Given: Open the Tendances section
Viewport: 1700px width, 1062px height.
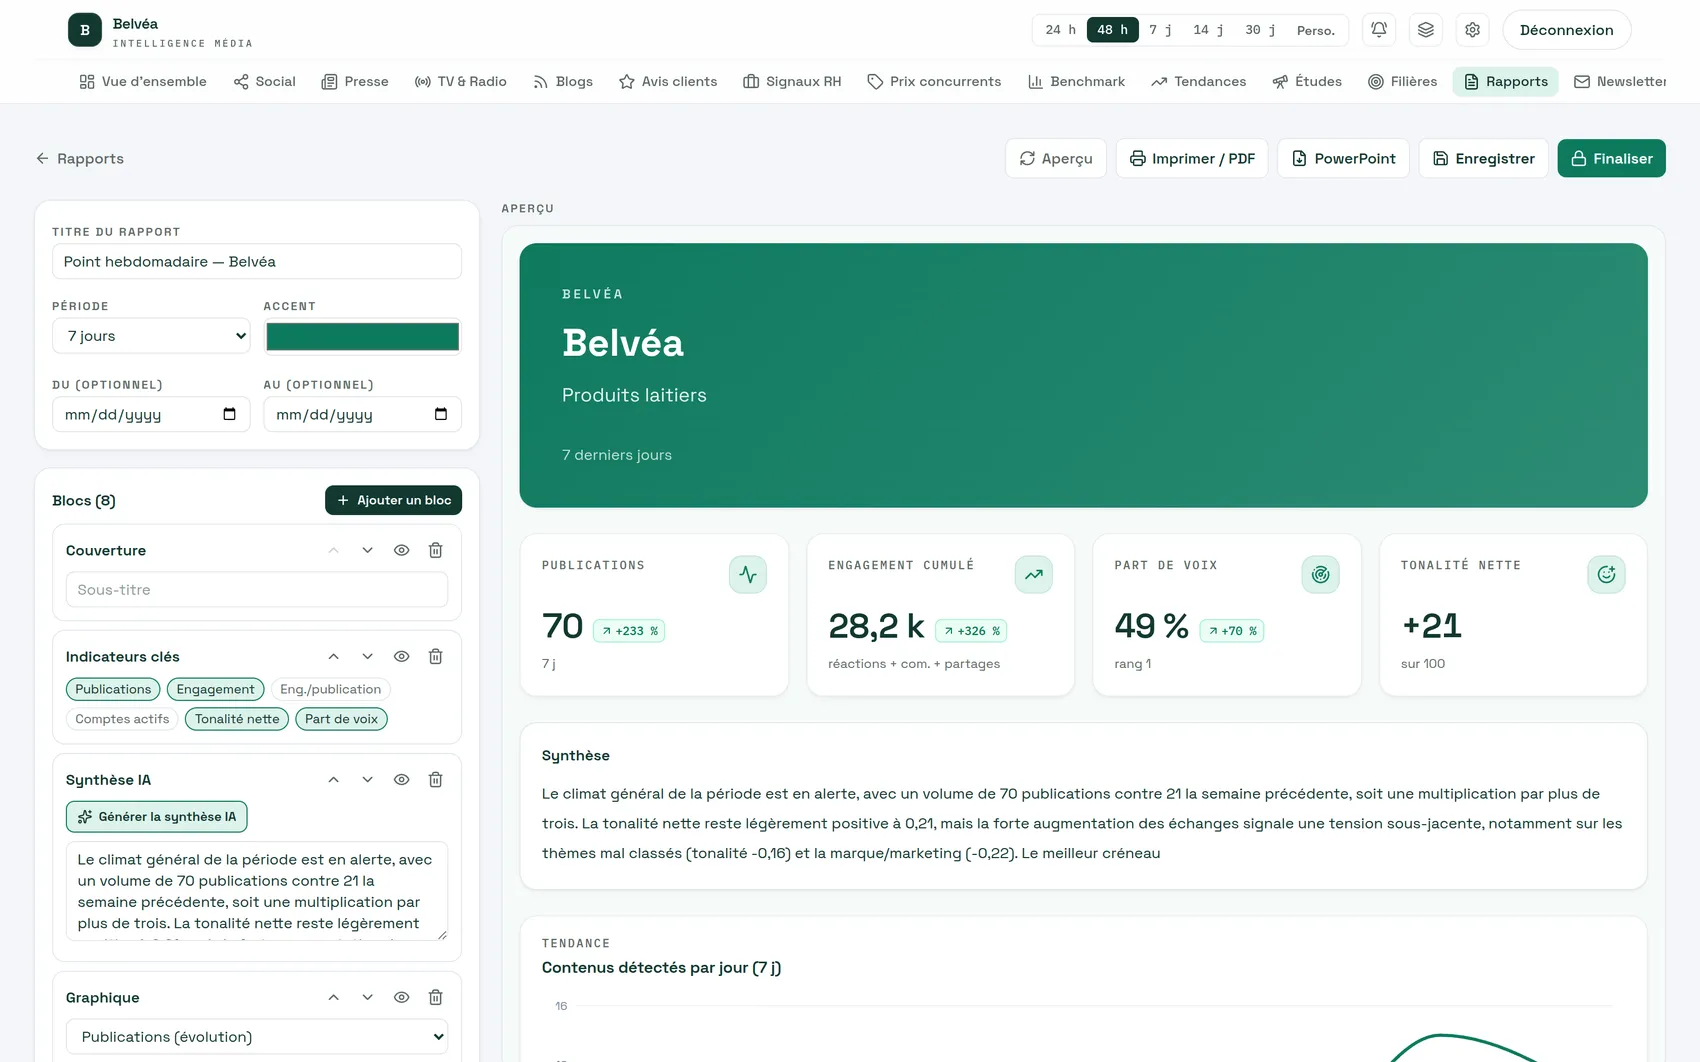Looking at the screenshot, I should click(1199, 82).
